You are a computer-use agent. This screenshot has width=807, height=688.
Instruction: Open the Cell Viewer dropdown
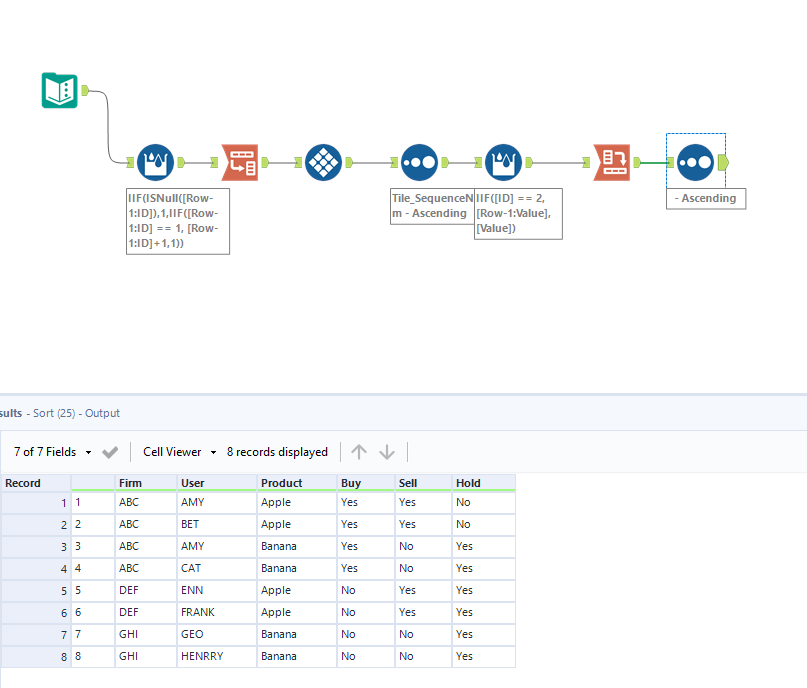[x=177, y=451]
